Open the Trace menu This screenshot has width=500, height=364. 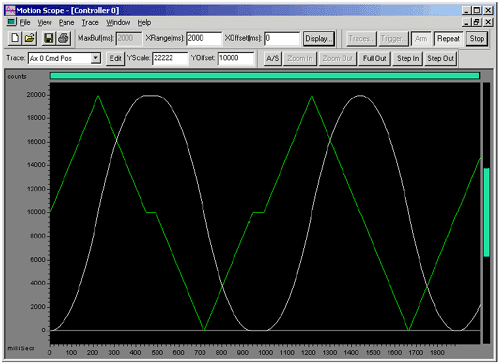point(90,23)
